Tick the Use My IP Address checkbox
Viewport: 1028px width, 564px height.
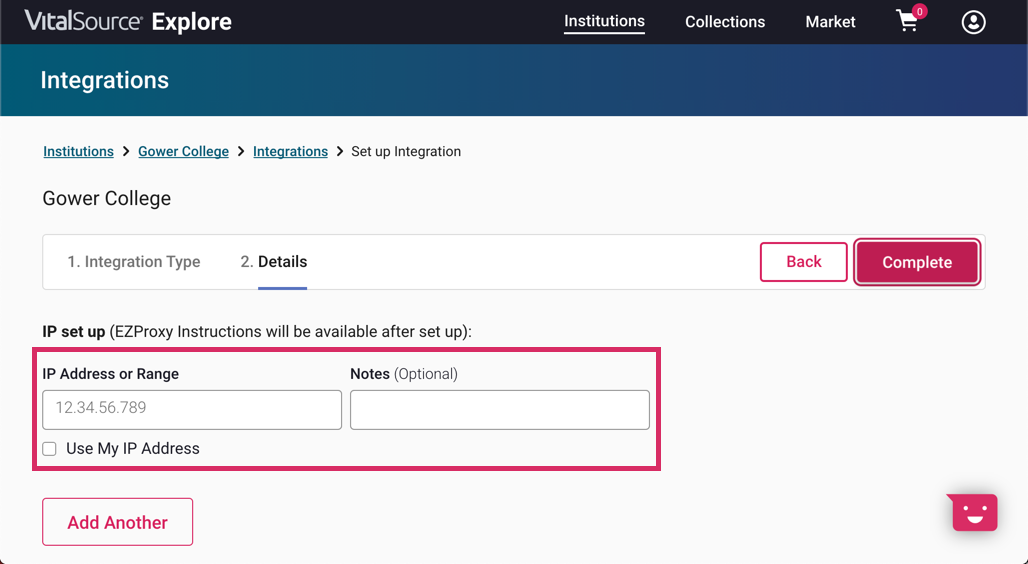pos(49,449)
